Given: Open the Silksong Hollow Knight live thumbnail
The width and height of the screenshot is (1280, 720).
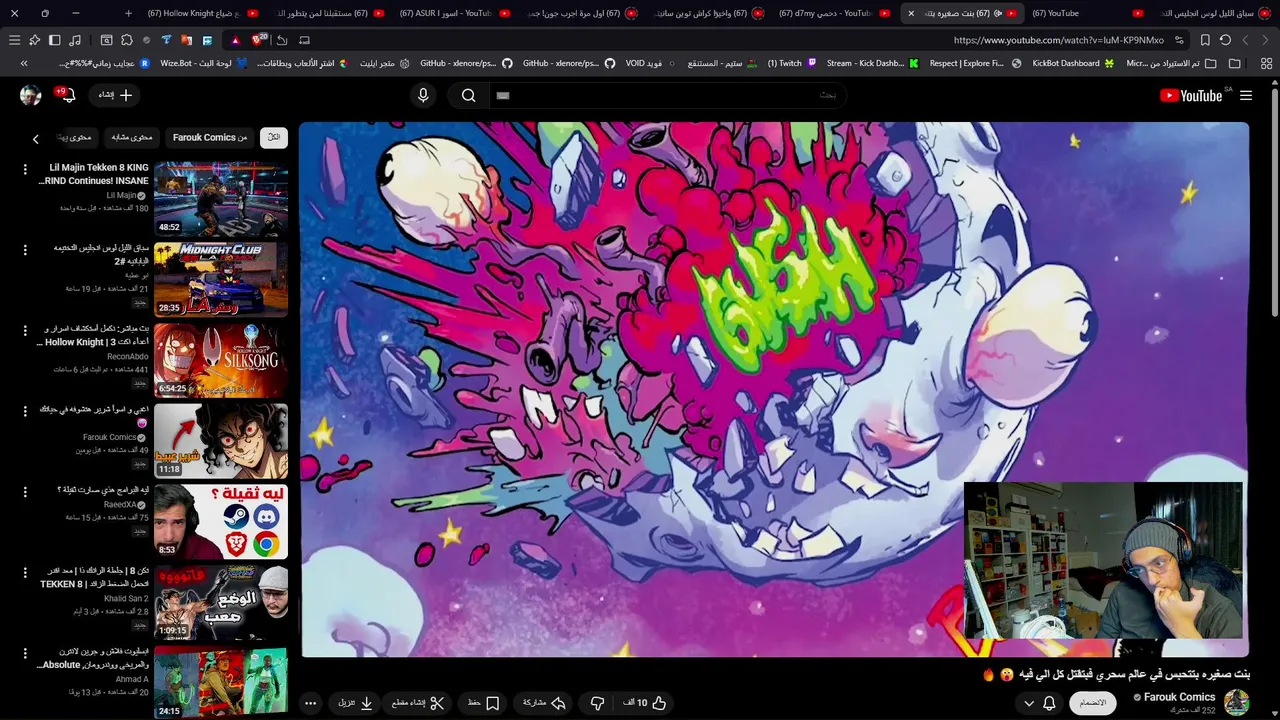Looking at the screenshot, I should coord(221,360).
